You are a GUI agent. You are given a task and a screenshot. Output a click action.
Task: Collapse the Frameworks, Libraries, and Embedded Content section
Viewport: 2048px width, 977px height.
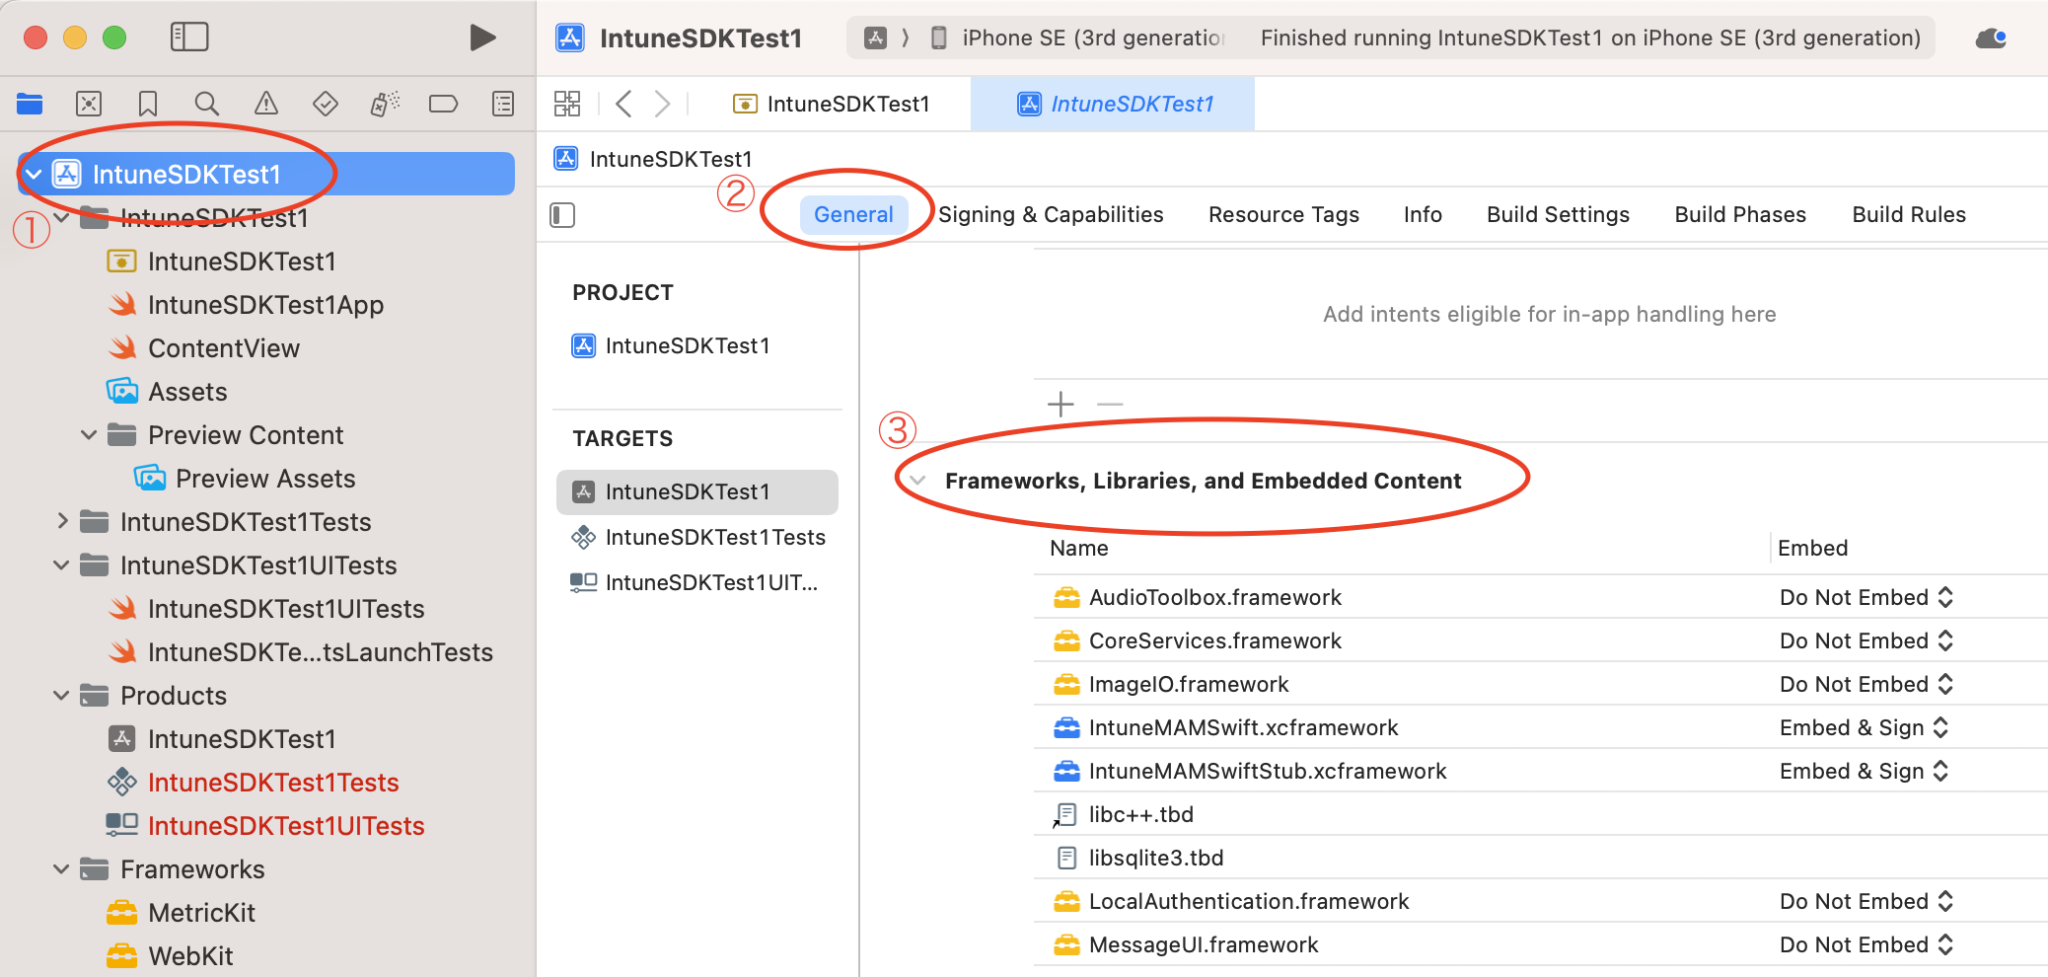(916, 480)
